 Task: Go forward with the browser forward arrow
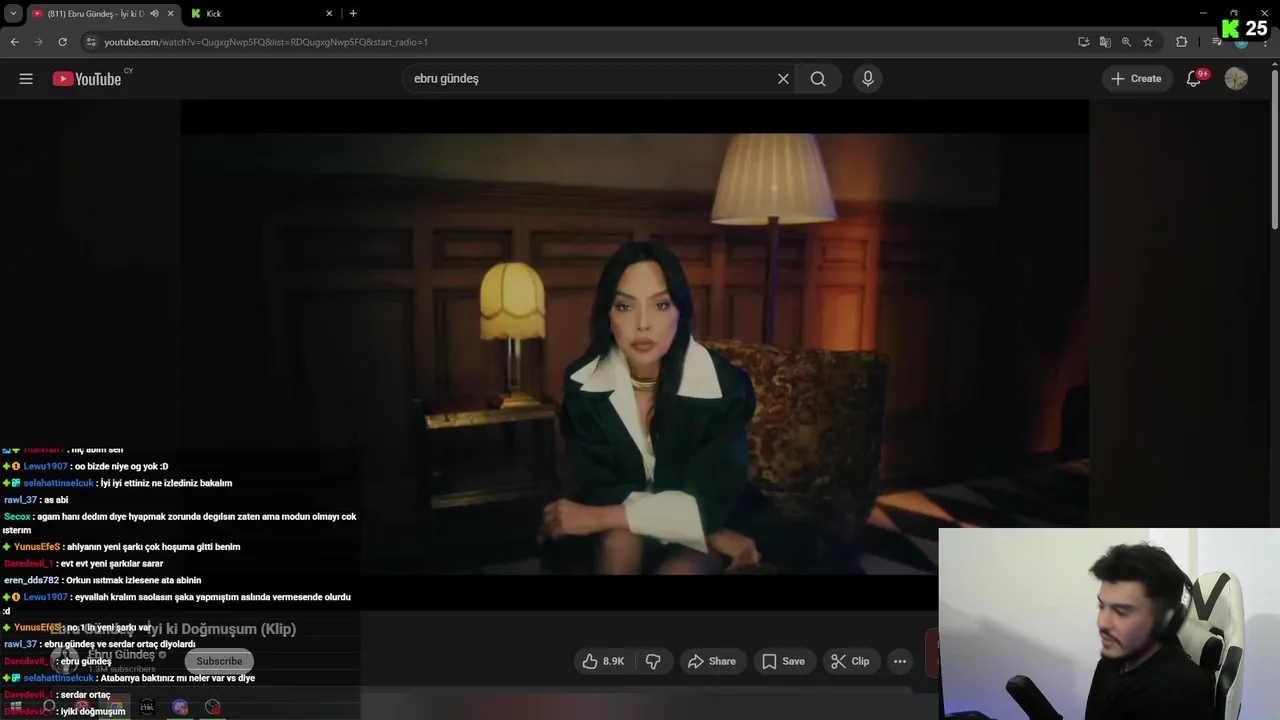[x=38, y=42]
